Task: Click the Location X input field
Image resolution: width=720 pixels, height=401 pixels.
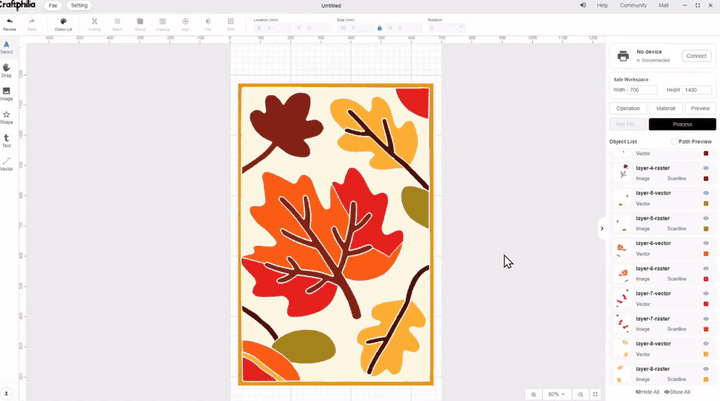Action: pyautogui.click(x=273, y=28)
